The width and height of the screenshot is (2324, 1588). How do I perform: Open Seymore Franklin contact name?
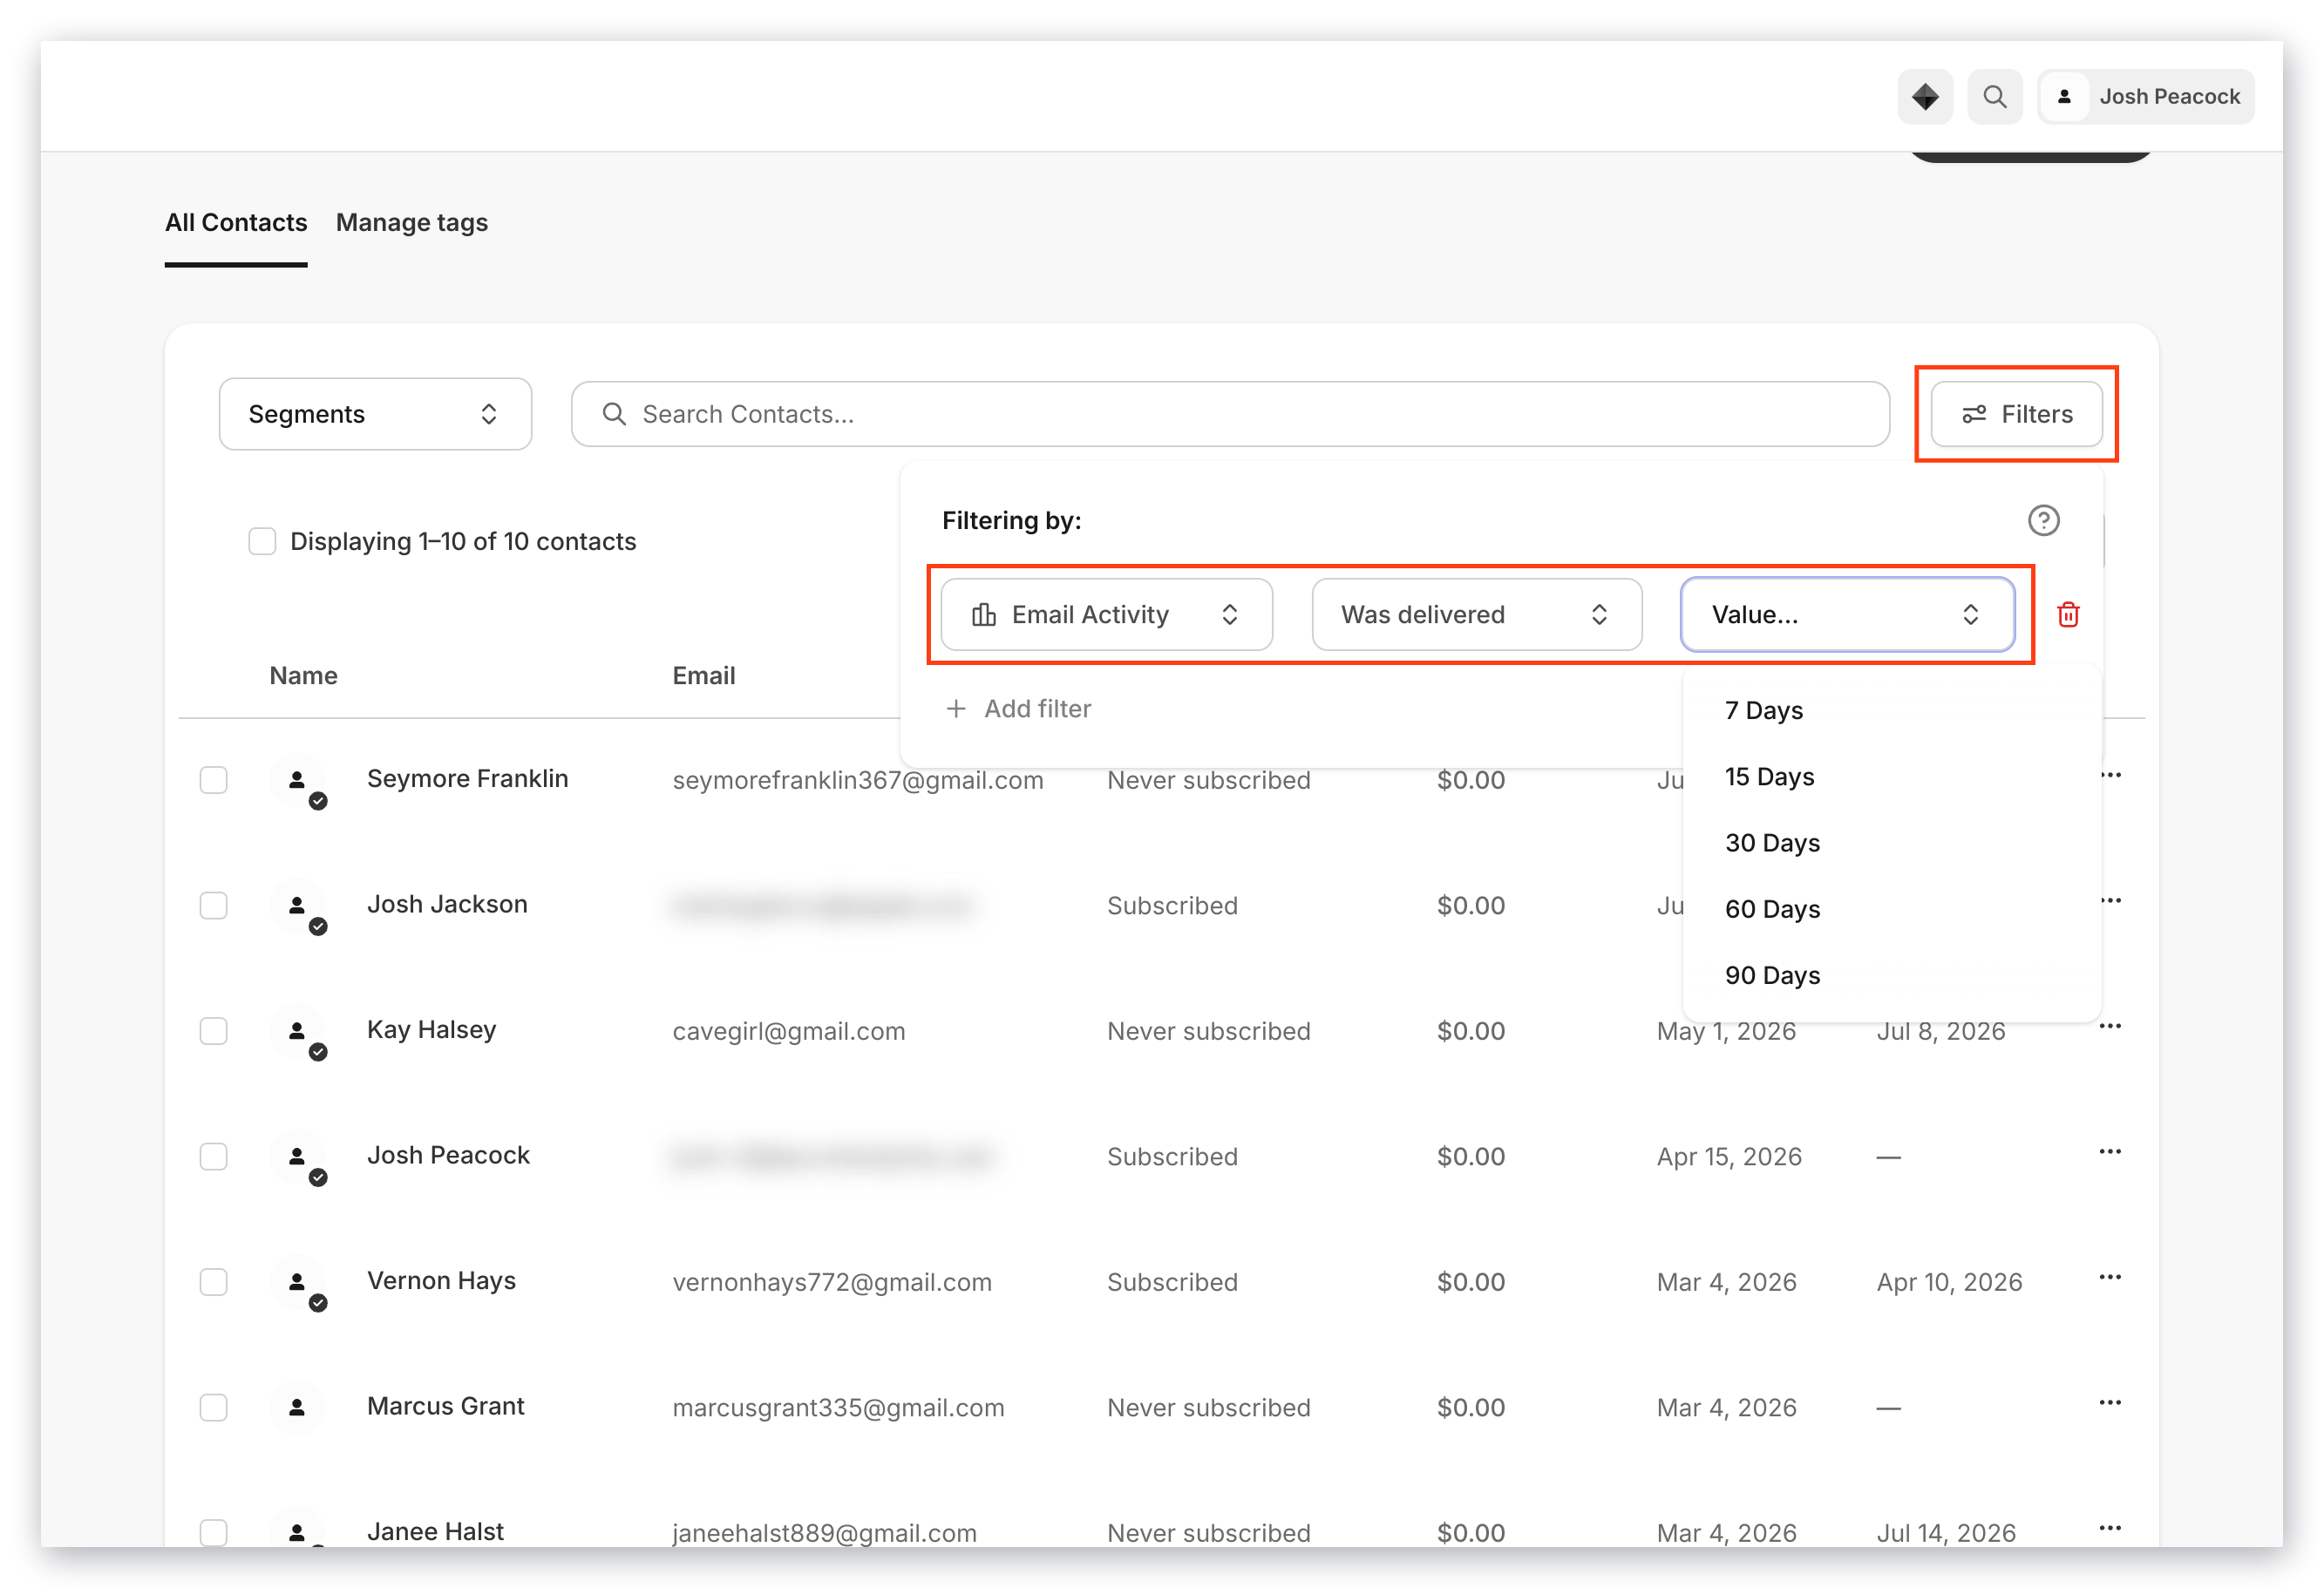coord(467,779)
